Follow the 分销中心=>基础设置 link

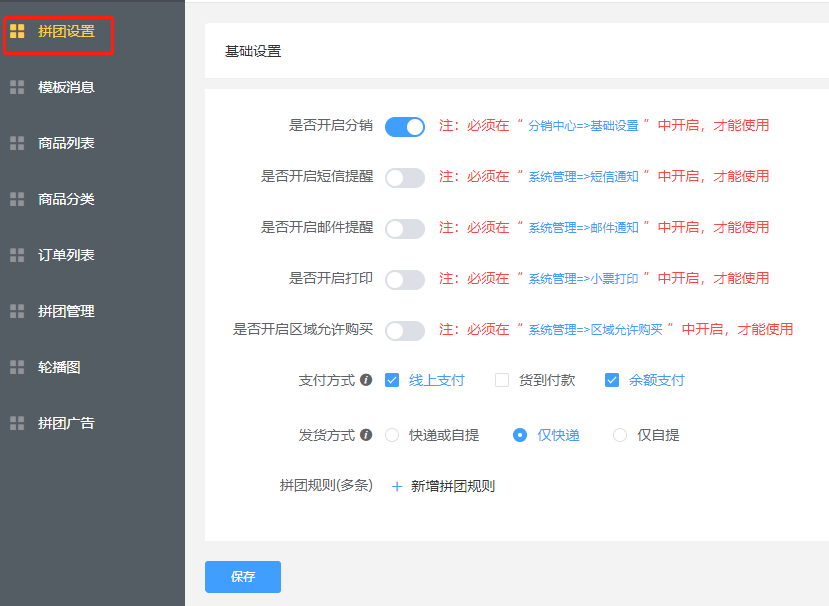[582, 126]
